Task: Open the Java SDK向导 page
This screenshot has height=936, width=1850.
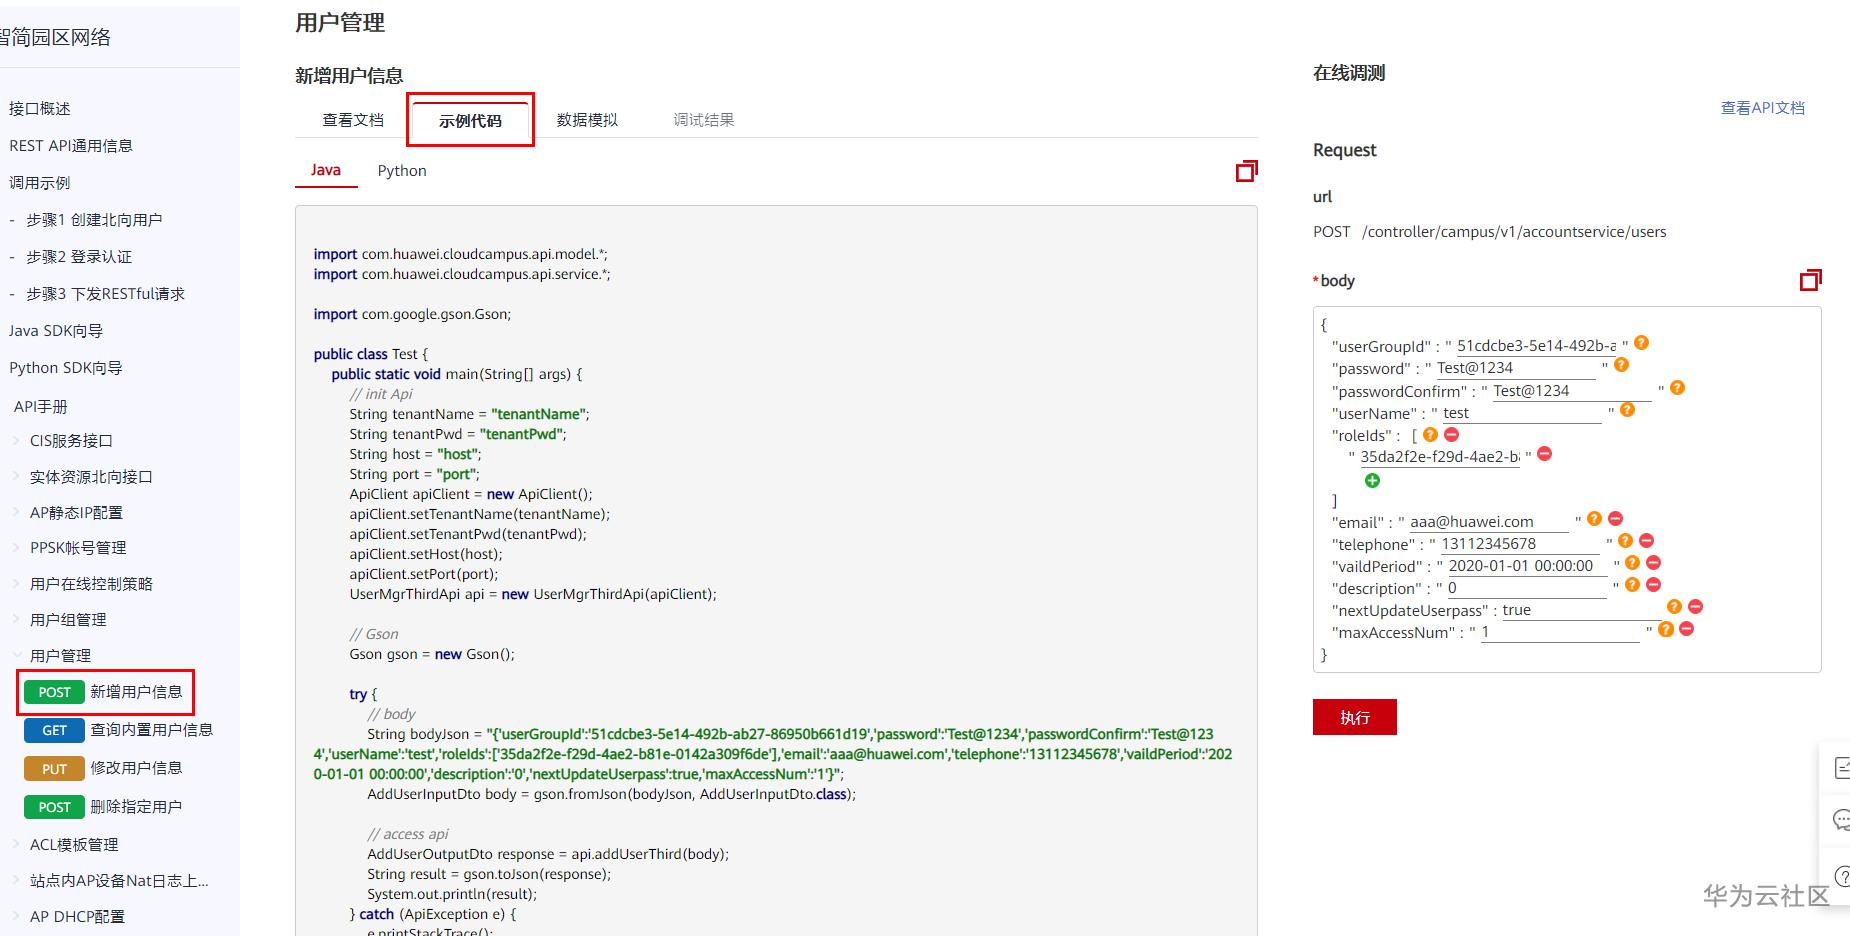Action: coord(56,331)
